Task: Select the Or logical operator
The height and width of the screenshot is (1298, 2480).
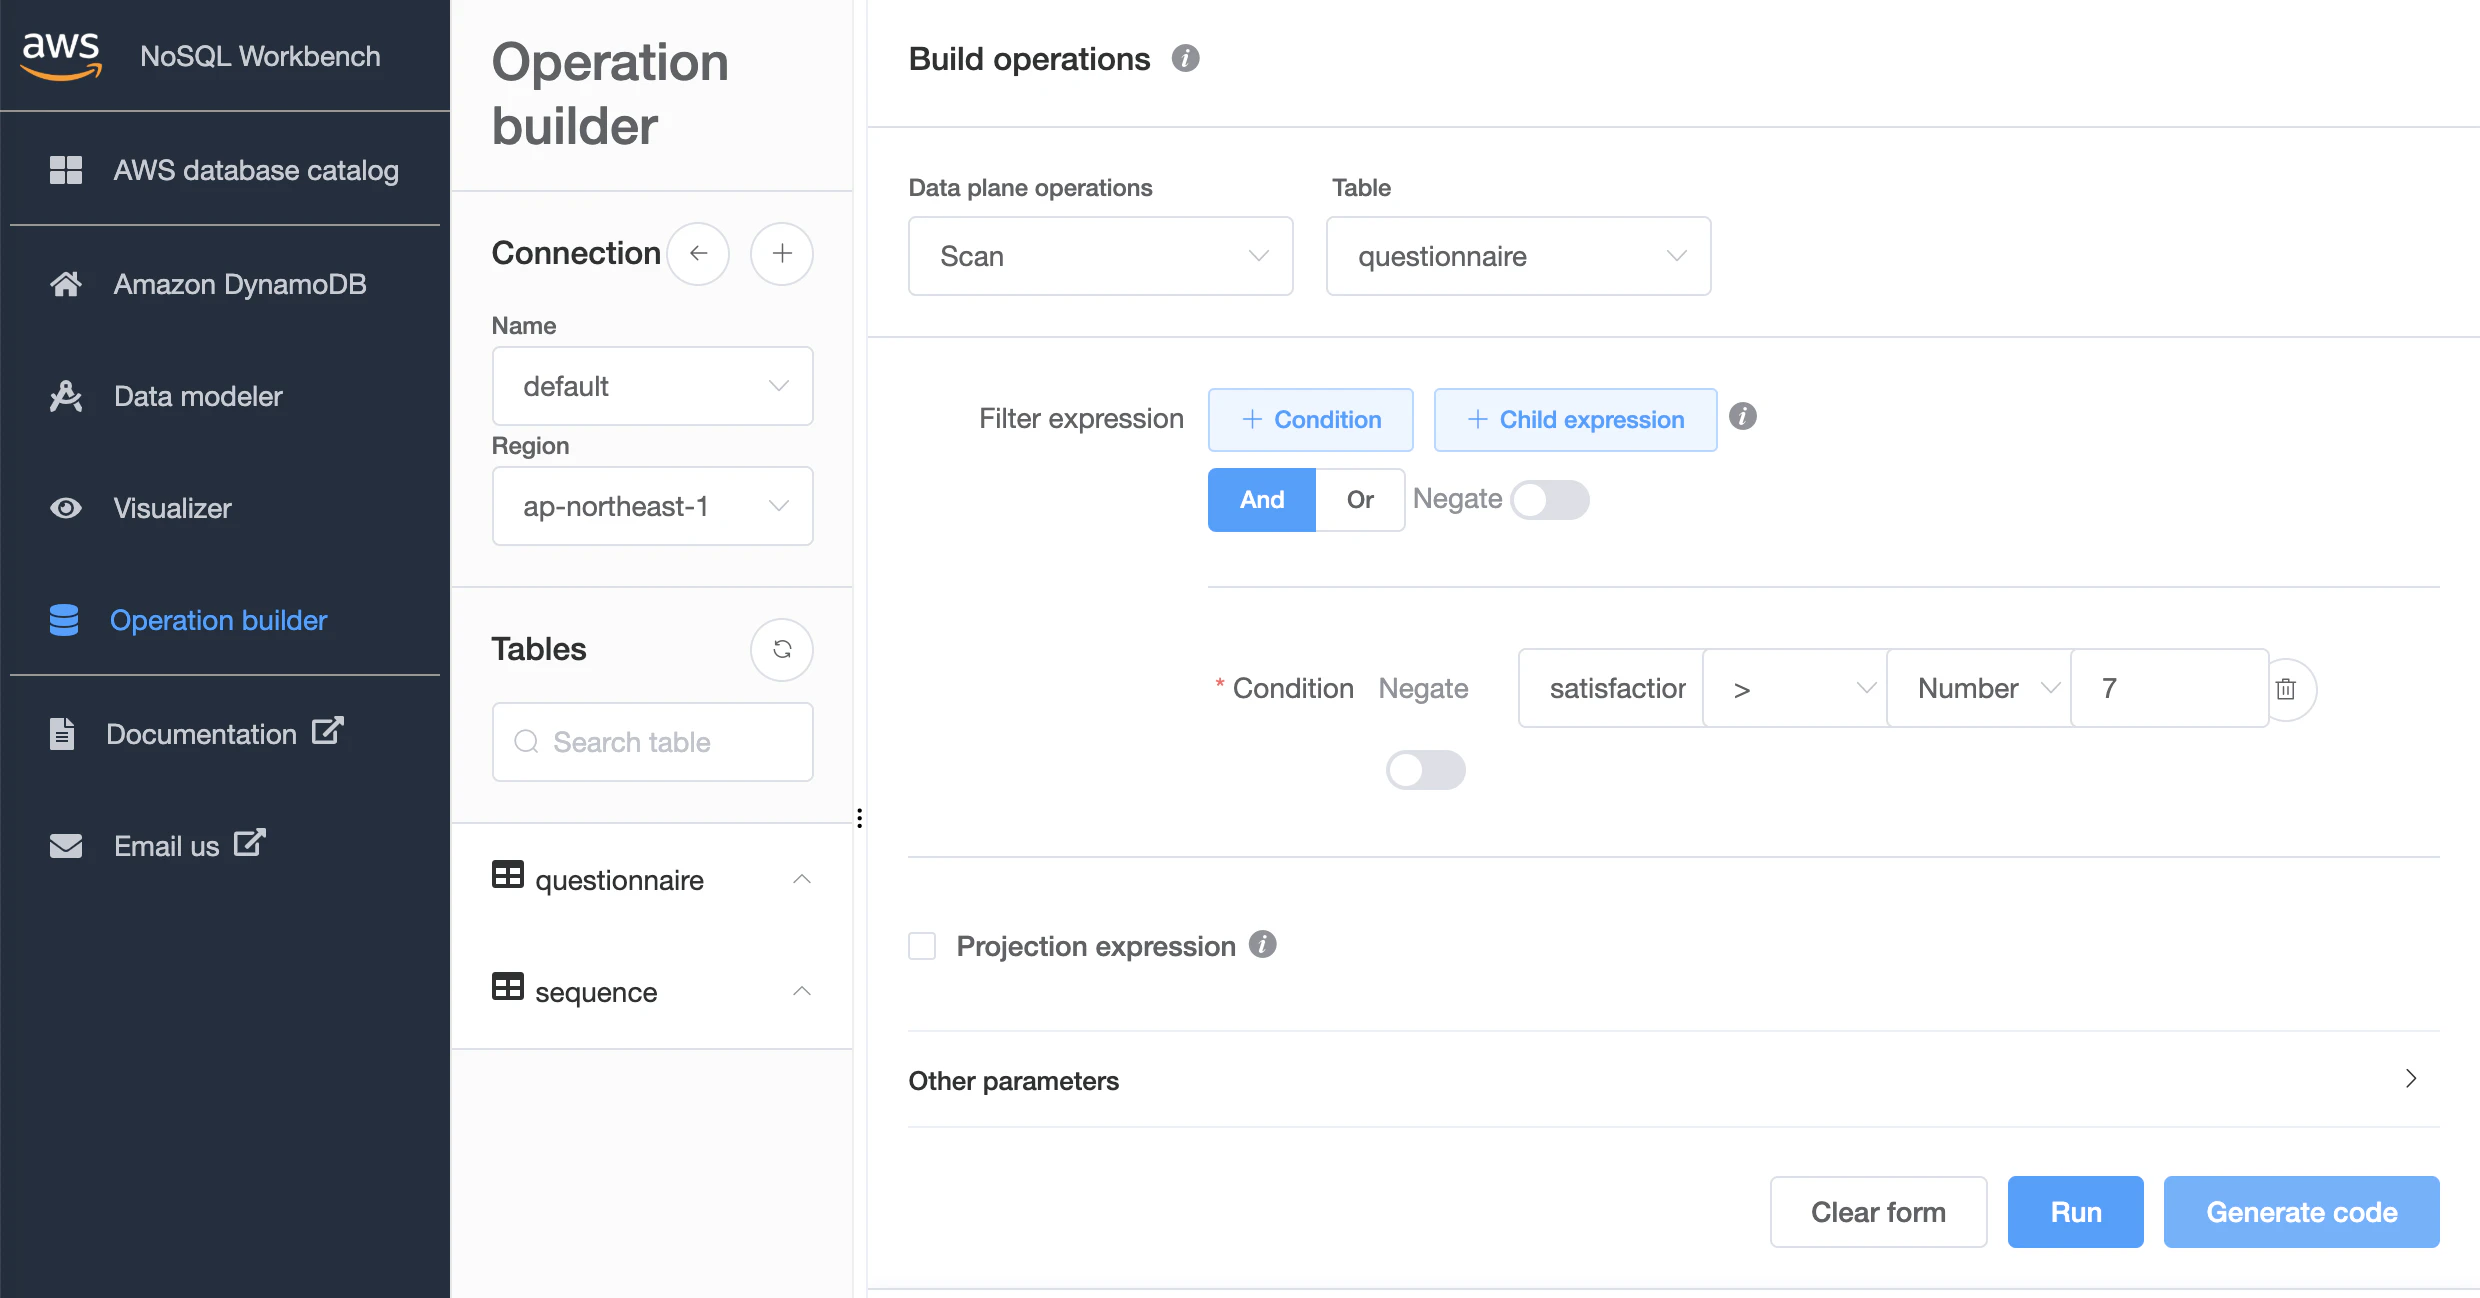Action: [1359, 500]
